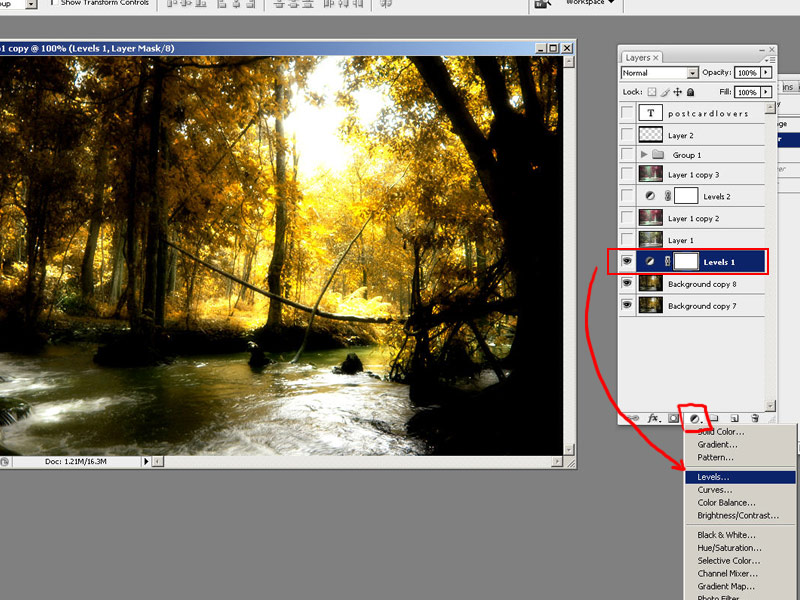
Task: Click the document horizontal scroll right arrow
Action: point(557,462)
